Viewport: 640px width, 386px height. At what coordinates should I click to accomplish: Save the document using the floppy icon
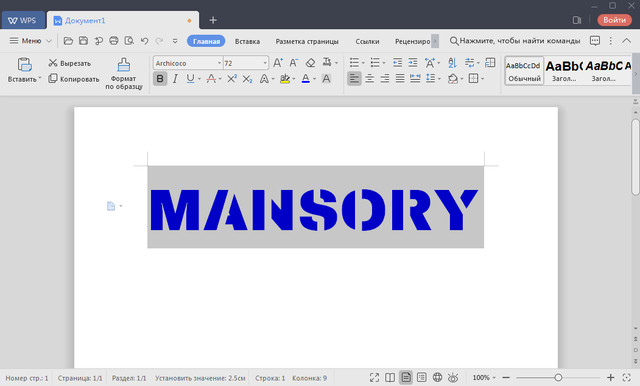tap(83, 41)
